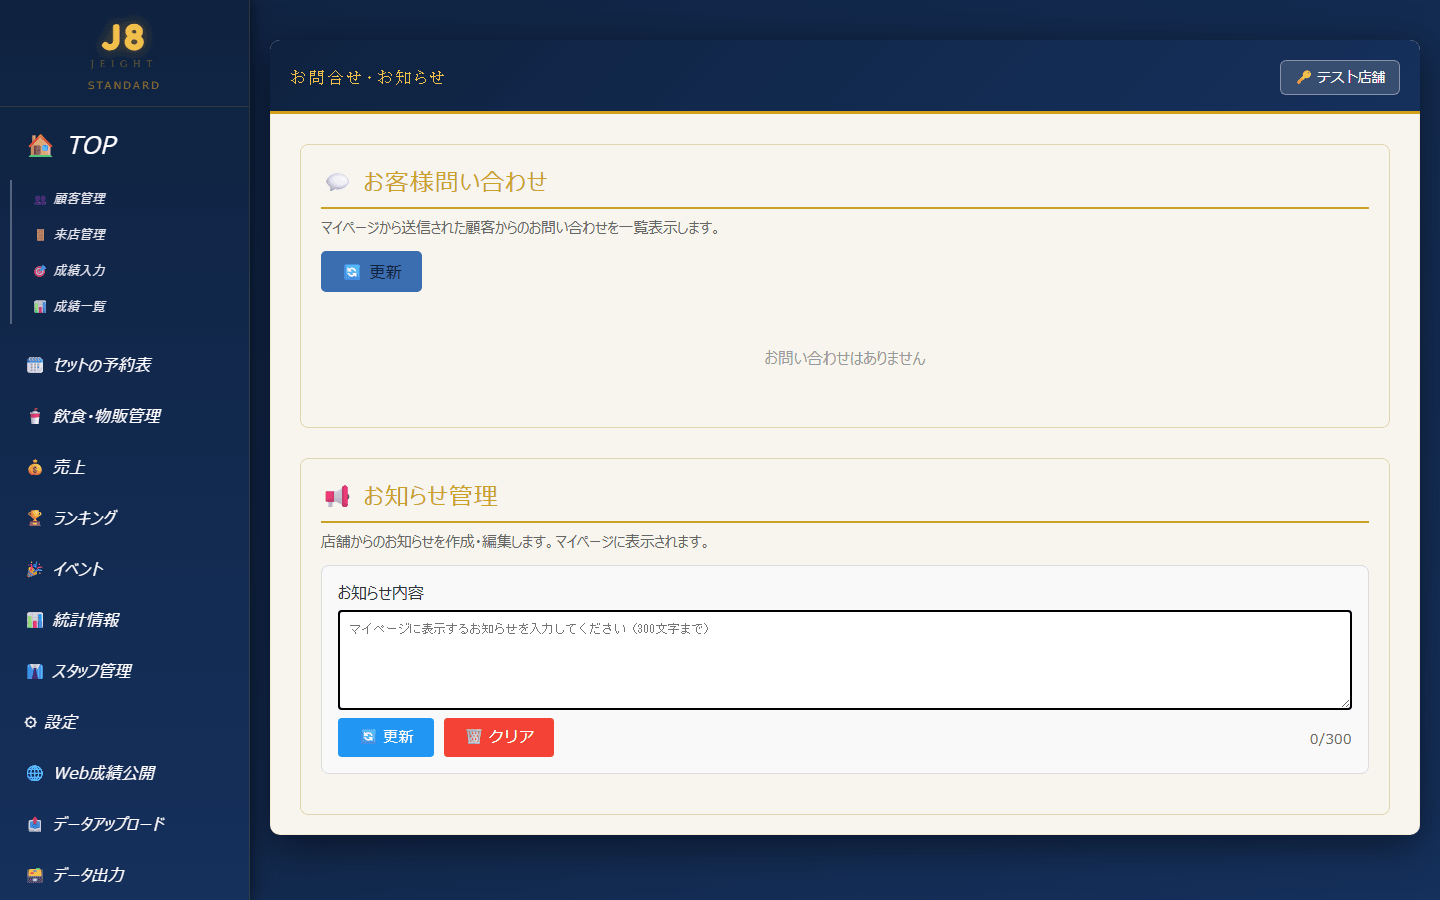Click the globe icon for Web成績公開
Image resolution: width=1440 pixels, height=900 pixels.
click(35, 773)
